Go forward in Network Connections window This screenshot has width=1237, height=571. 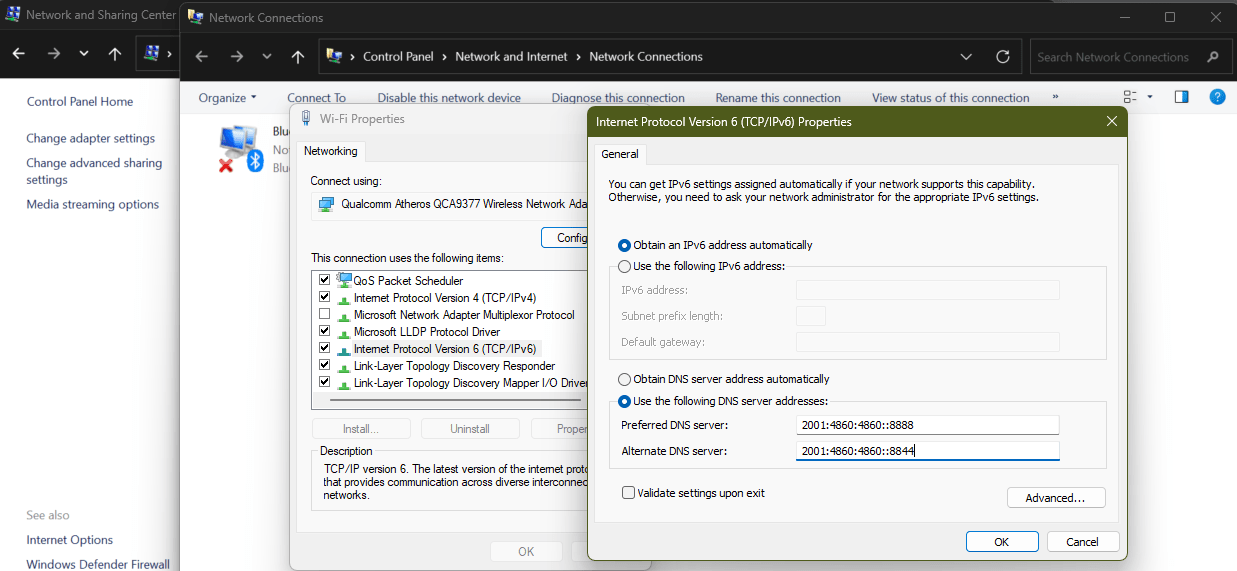point(237,57)
